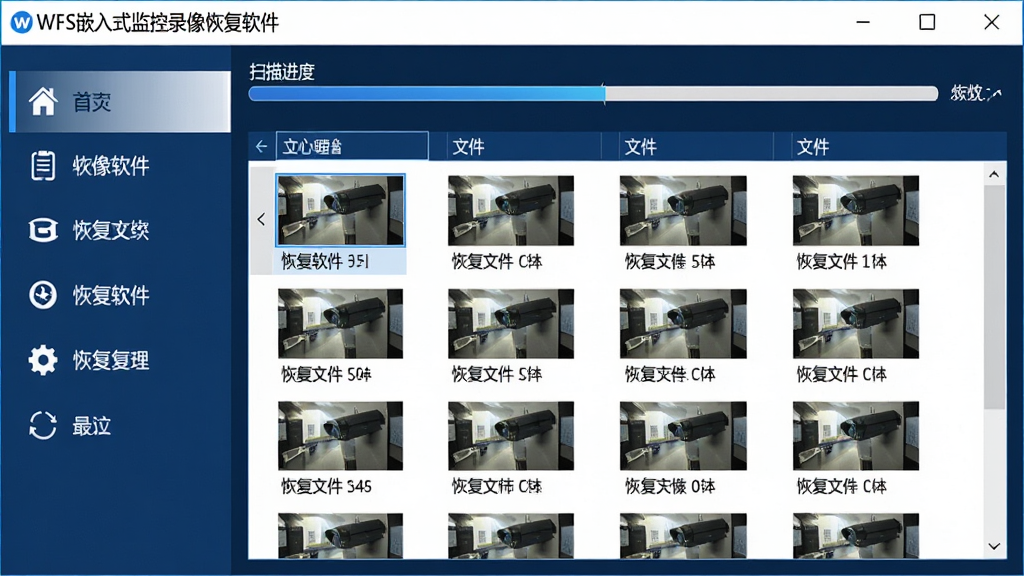Click the clipboard icon beside 恢像软件
This screenshot has width=1024, height=576.
pyautogui.click(x=43, y=165)
